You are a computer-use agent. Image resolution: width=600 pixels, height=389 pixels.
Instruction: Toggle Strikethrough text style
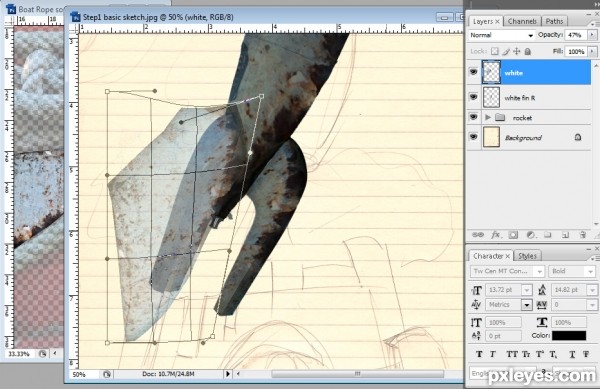586,354
